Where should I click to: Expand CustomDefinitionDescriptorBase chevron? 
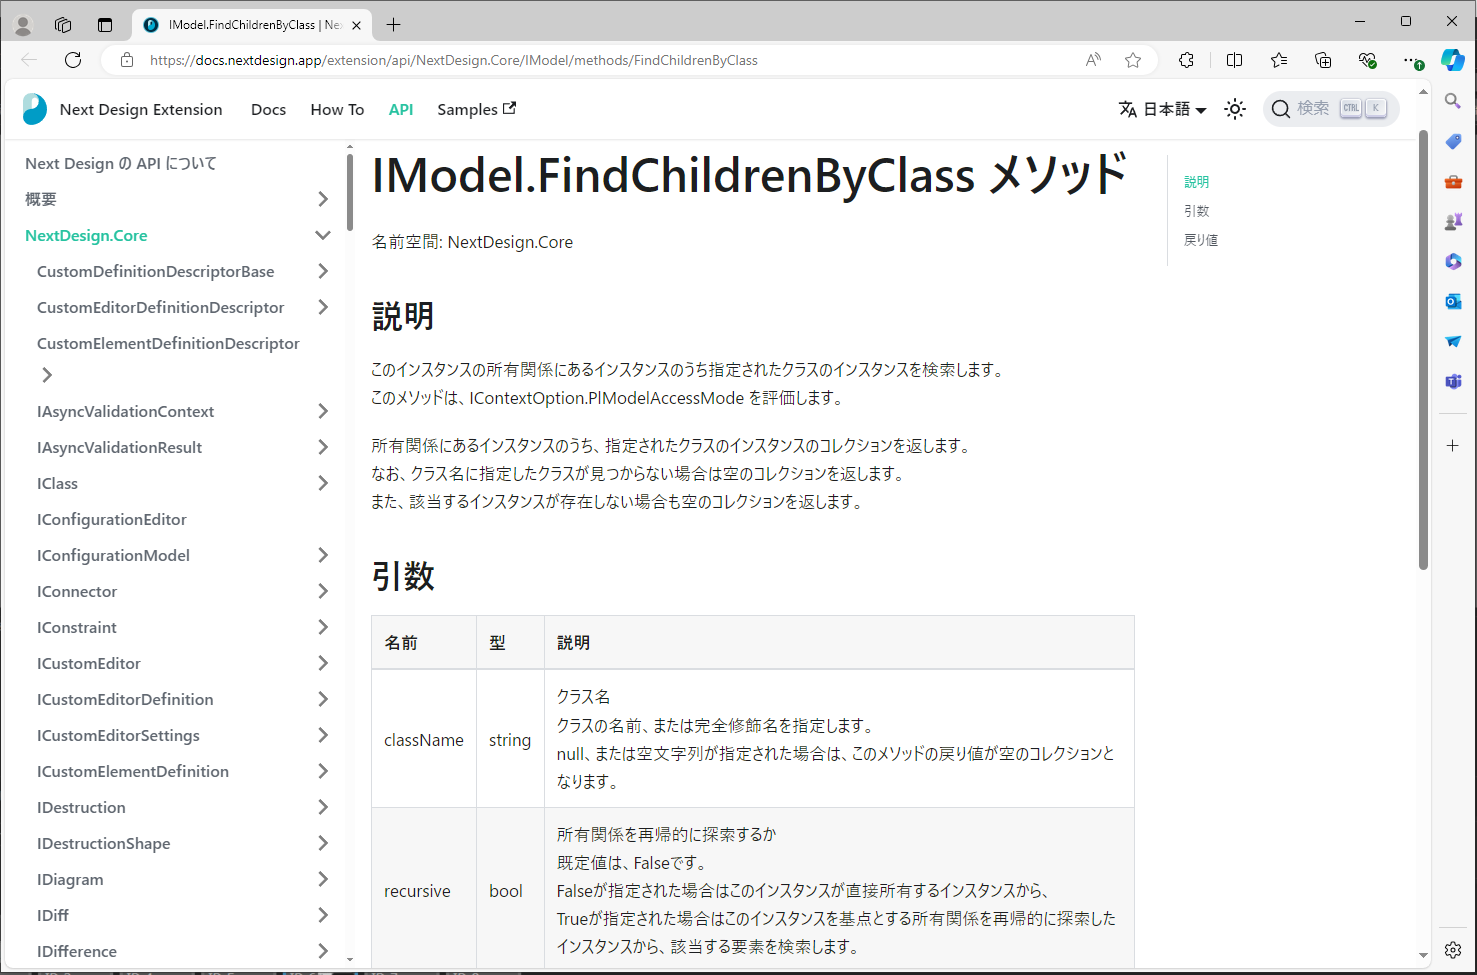click(x=322, y=271)
